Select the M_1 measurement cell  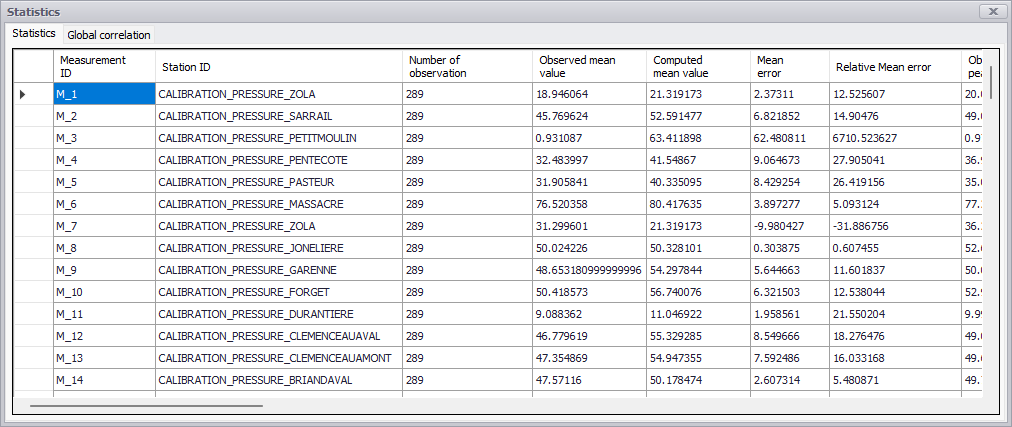coord(104,94)
